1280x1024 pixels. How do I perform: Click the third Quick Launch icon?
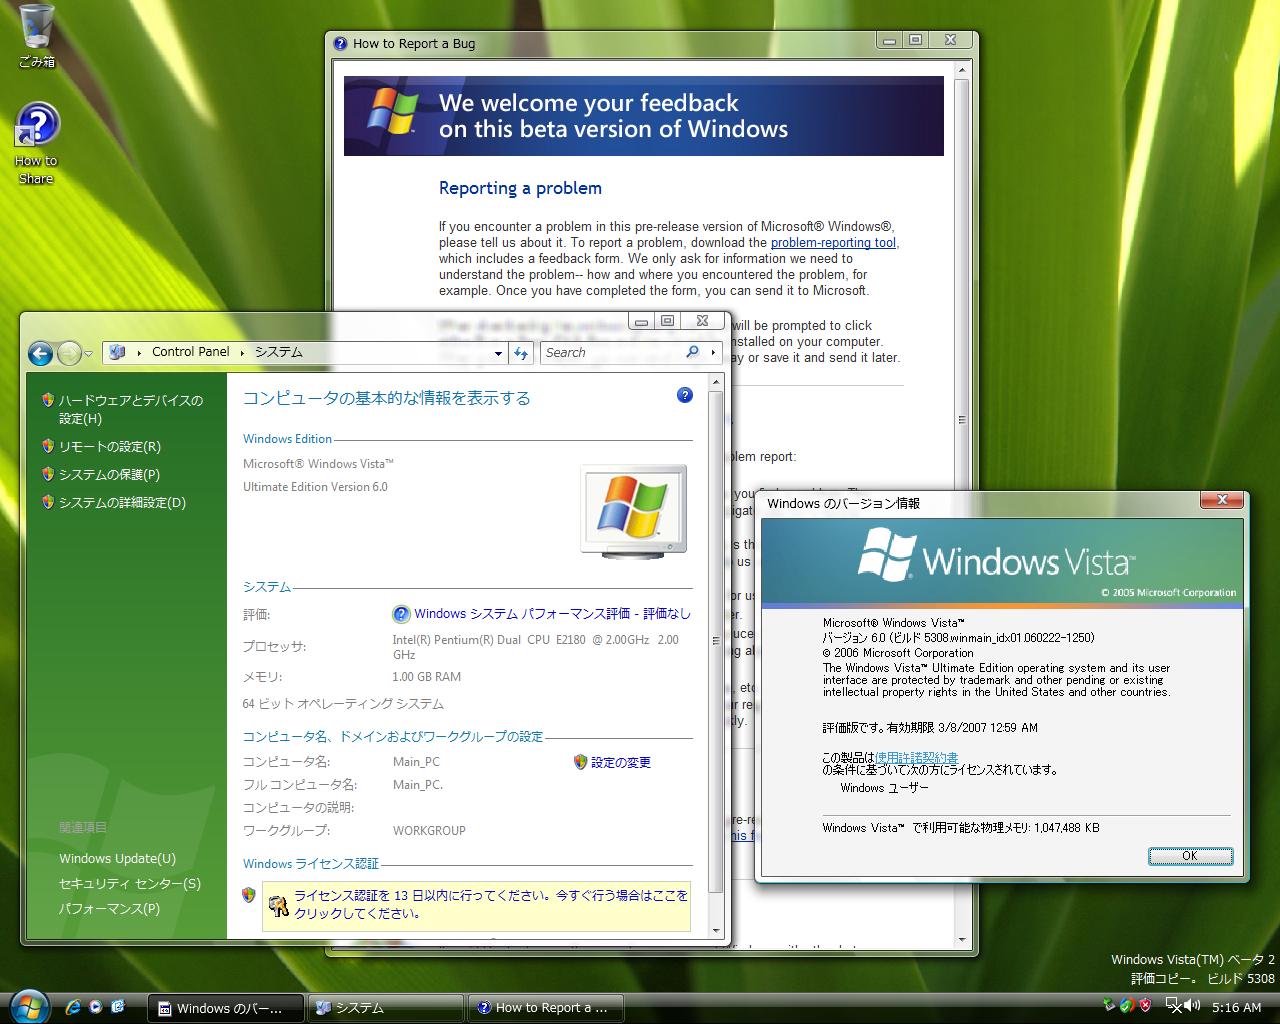click(118, 1007)
